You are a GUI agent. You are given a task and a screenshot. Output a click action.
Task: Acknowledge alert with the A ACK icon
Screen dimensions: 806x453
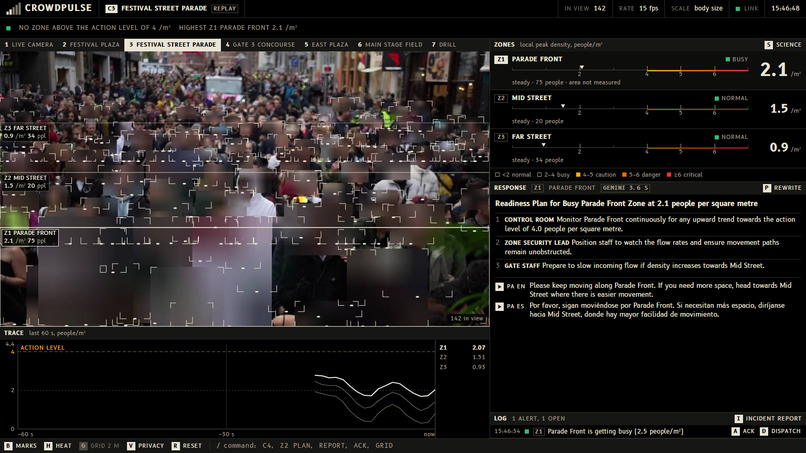(736, 431)
